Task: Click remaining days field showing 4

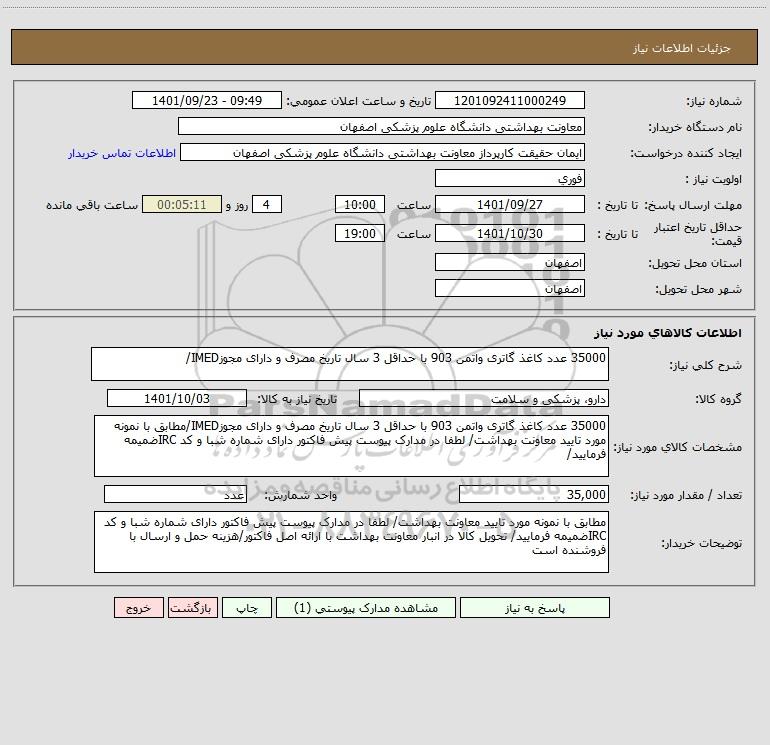Action: click(267, 204)
